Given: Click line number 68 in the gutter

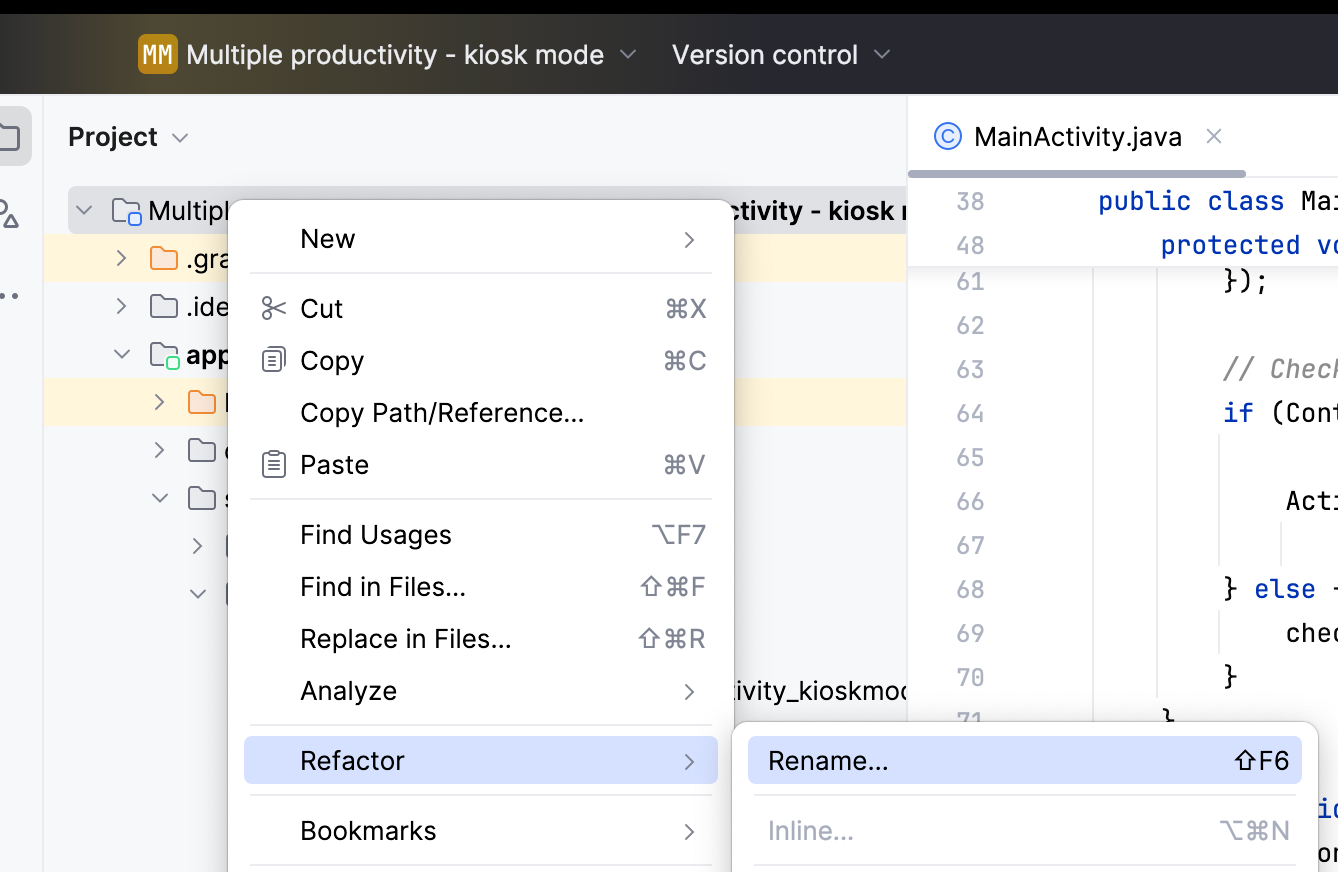Looking at the screenshot, I should coord(970,589).
